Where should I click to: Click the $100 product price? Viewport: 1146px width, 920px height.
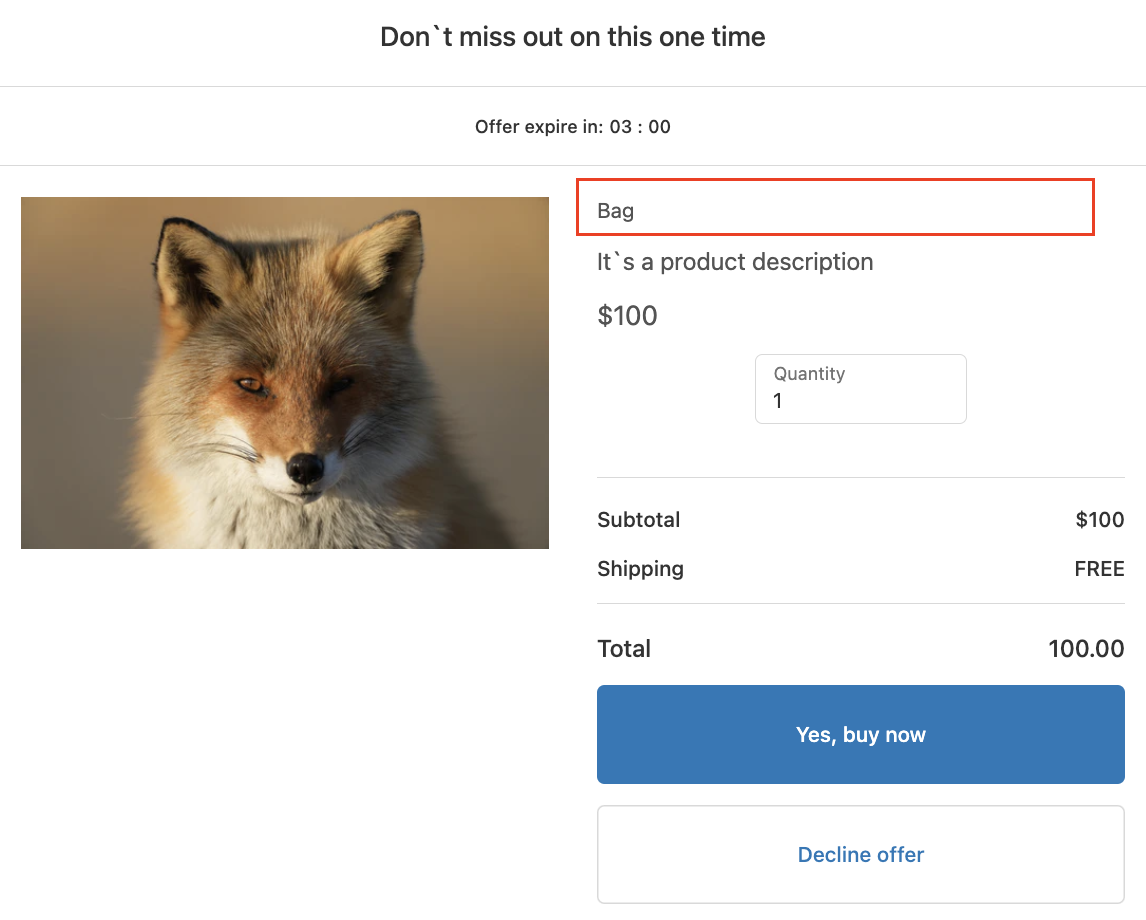pos(627,316)
